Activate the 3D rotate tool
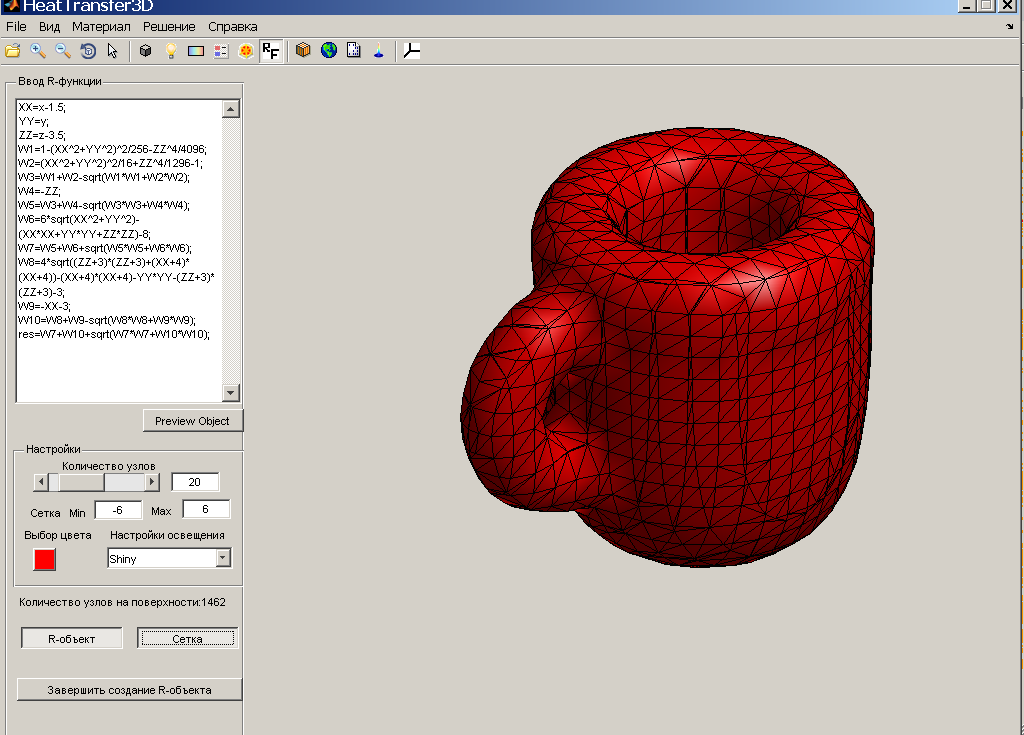The width and height of the screenshot is (1024, 735). pos(88,51)
